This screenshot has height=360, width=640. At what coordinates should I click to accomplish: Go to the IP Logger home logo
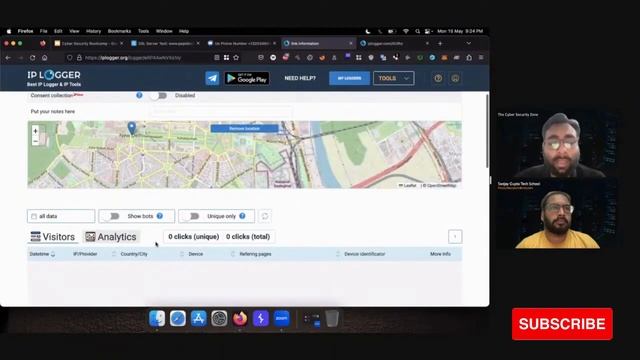click(x=54, y=78)
